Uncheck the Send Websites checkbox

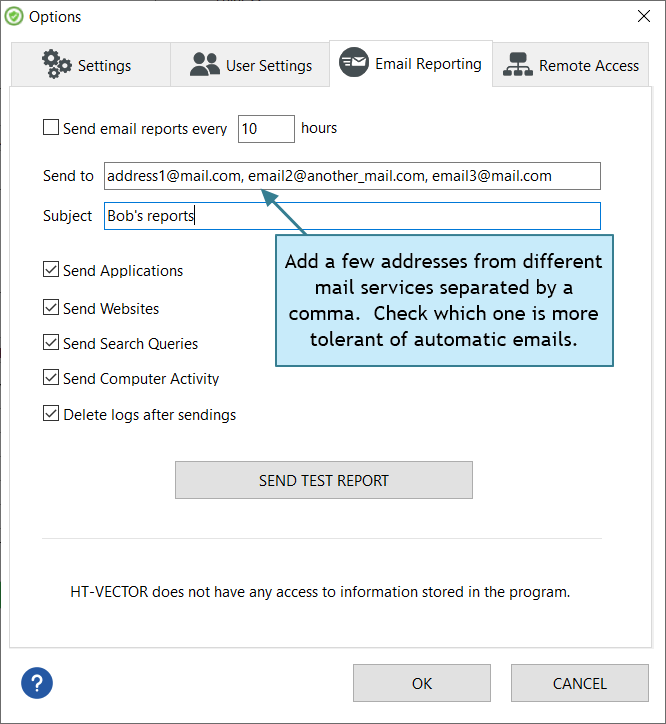(51, 308)
